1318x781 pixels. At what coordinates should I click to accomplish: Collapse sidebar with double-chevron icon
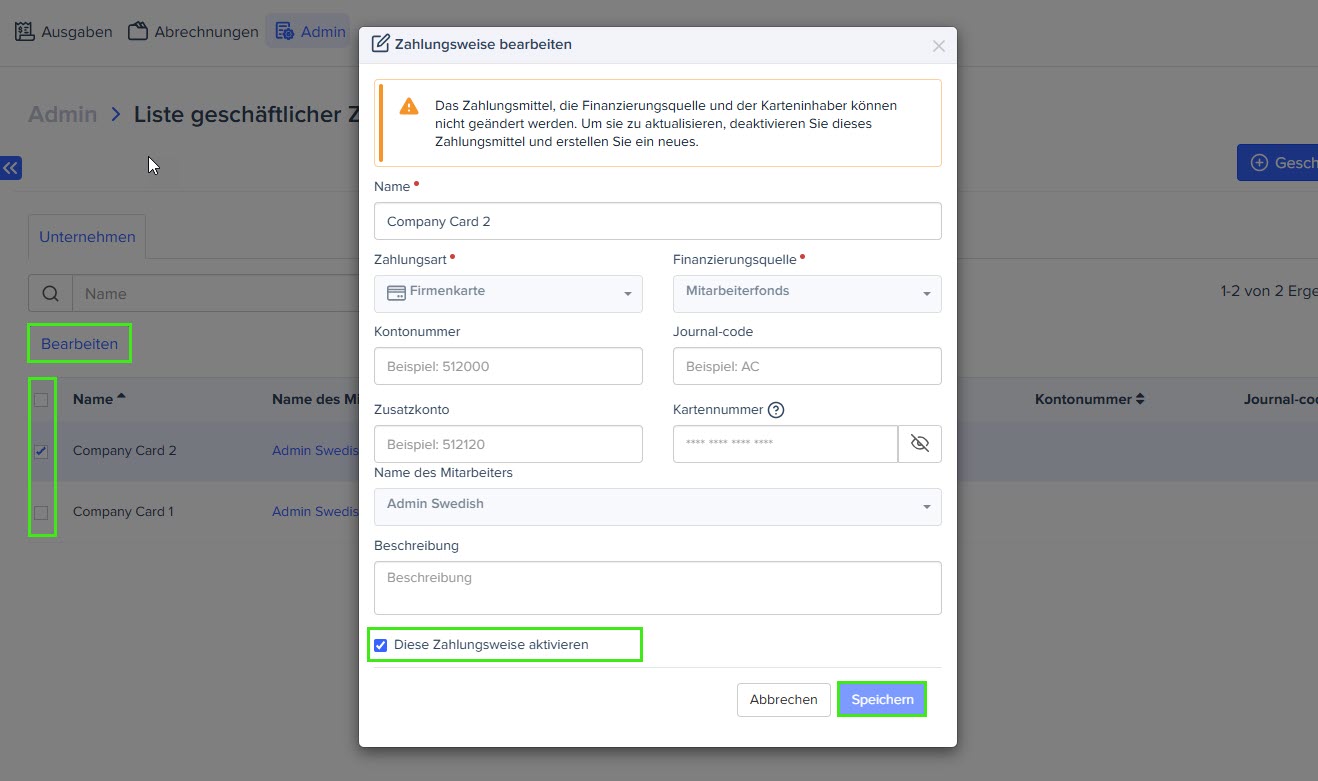click(11, 168)
